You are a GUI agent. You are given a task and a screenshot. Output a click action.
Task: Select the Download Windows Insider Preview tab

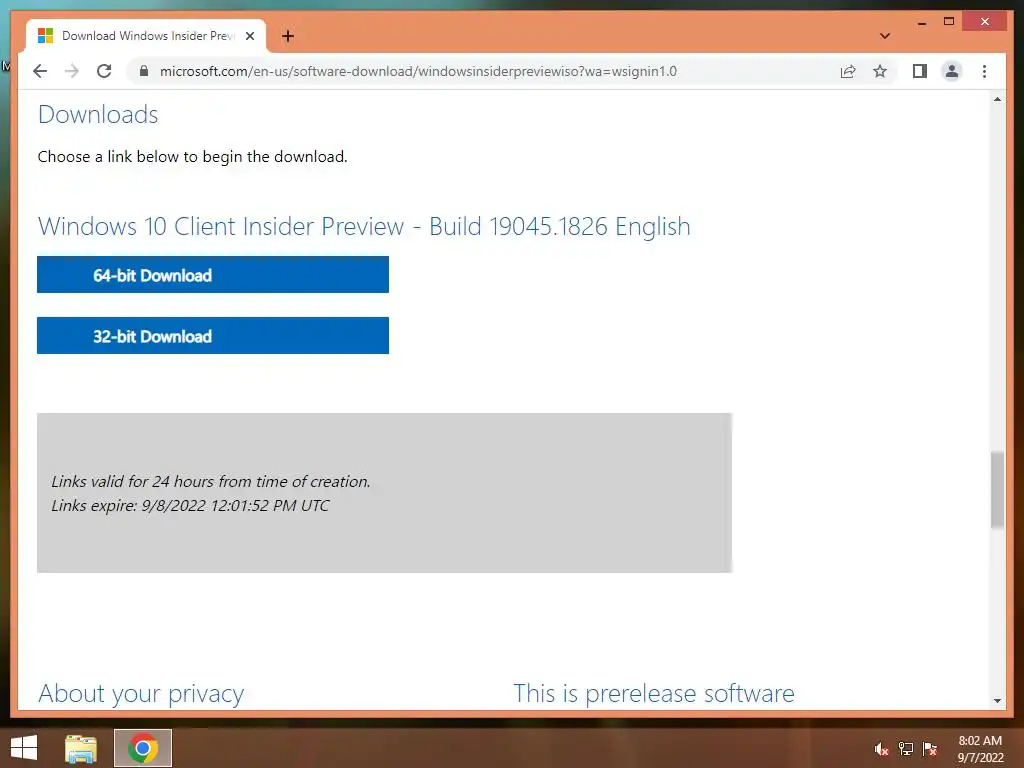[146, 36]
